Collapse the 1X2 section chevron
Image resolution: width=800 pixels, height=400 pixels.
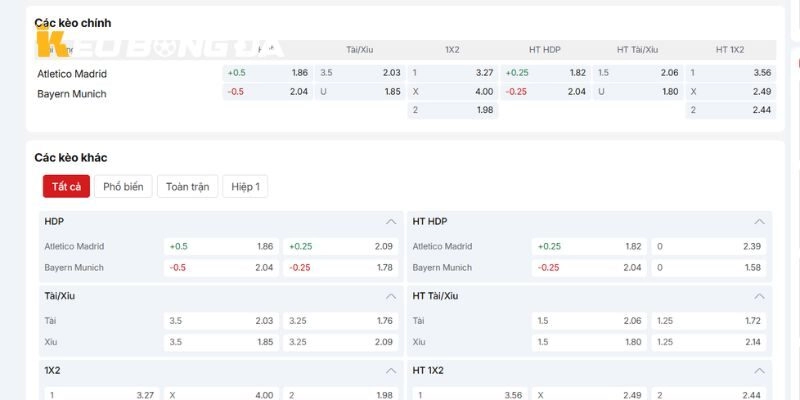[391, 370]
